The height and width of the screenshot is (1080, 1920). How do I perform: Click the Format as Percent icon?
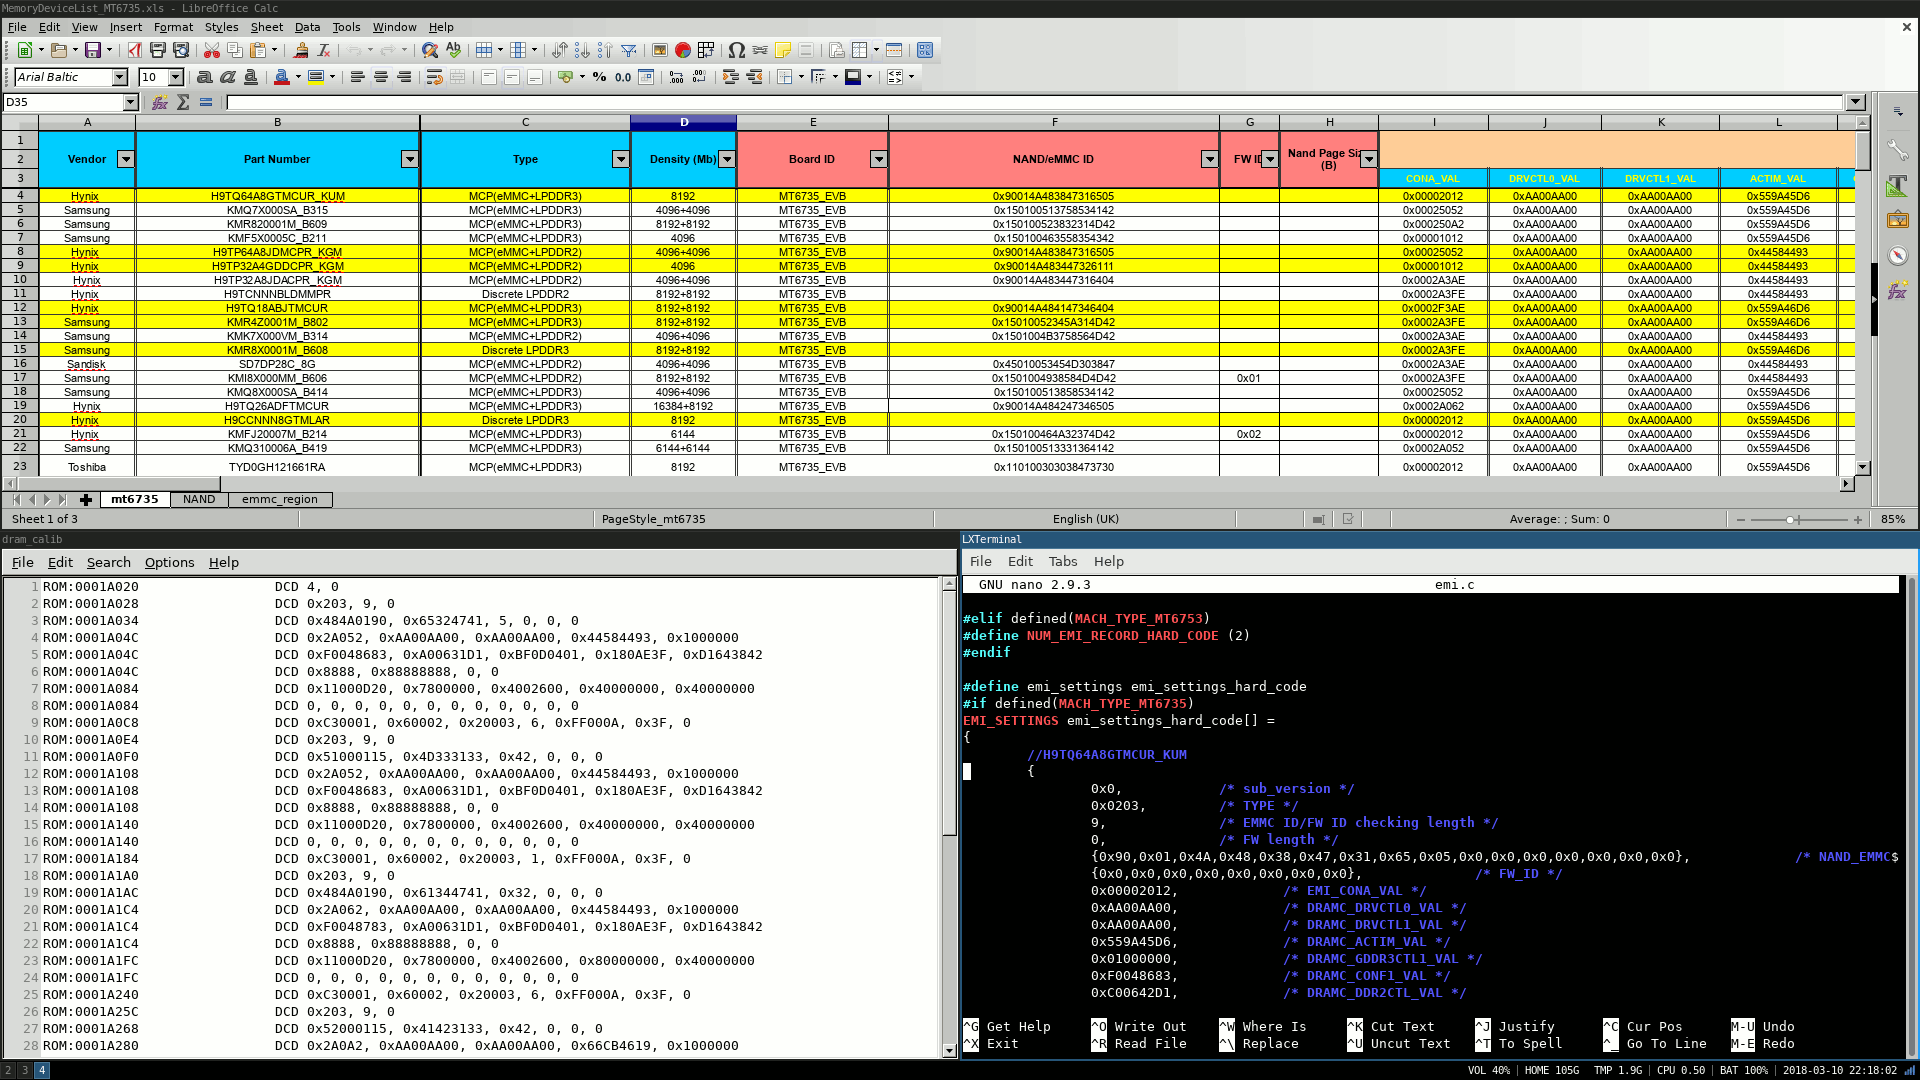(599, 77)
